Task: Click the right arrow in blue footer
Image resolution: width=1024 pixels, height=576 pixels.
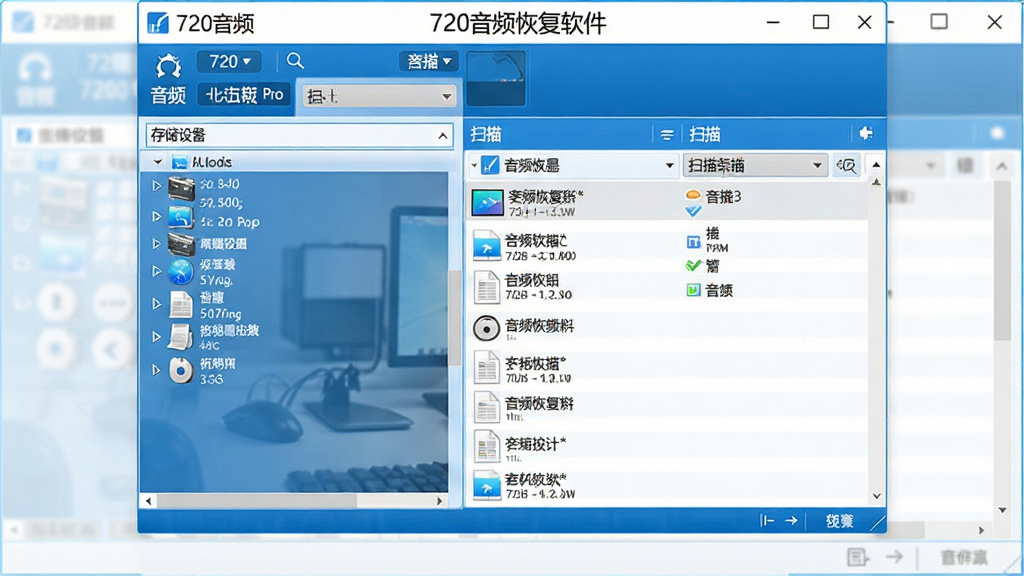Action: click(x=791, y=520)
